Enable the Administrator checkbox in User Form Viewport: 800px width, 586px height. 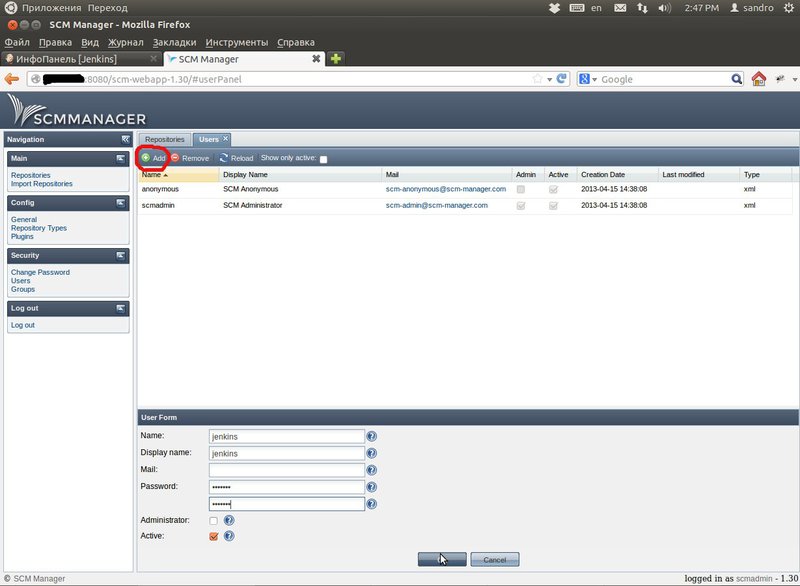tap(213, 521)
